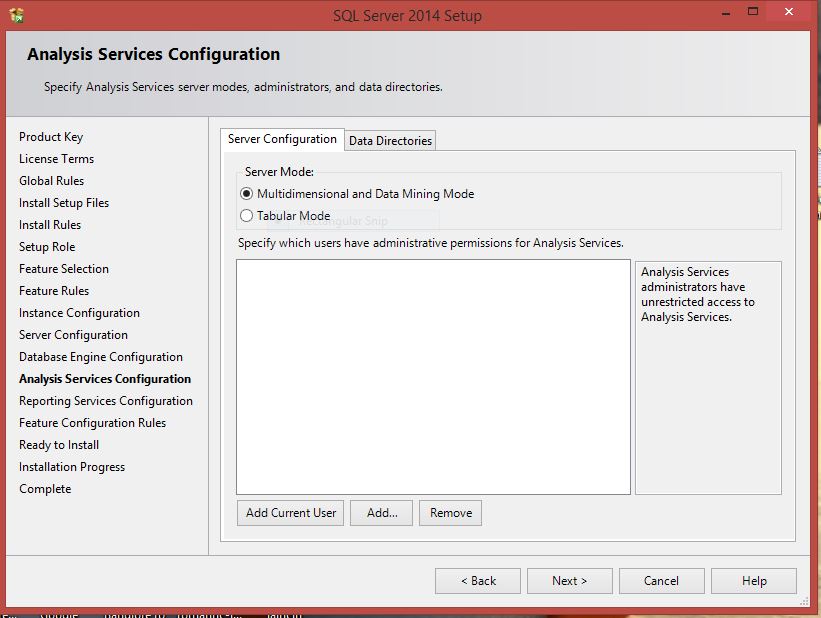Switch to the Data Directories tab

tap(390, 141)
